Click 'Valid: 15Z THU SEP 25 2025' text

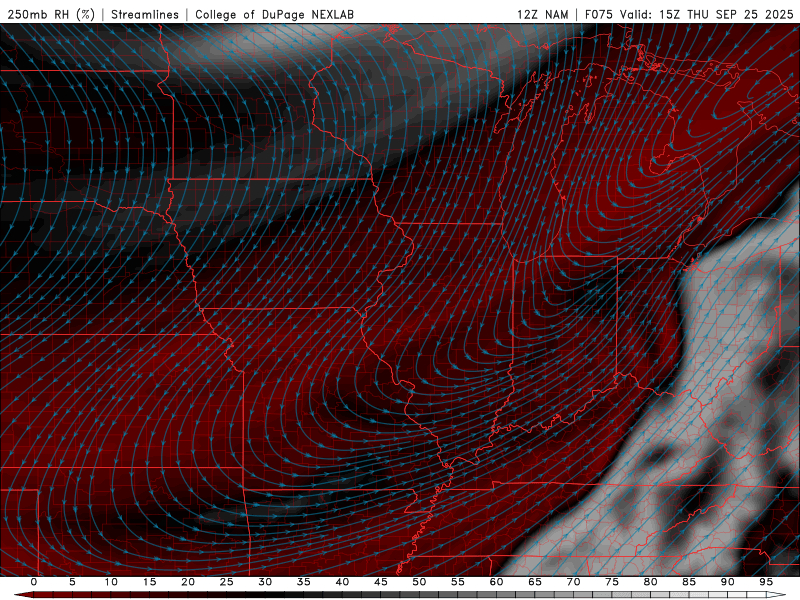pyautogui.click(x=707, y=14)
